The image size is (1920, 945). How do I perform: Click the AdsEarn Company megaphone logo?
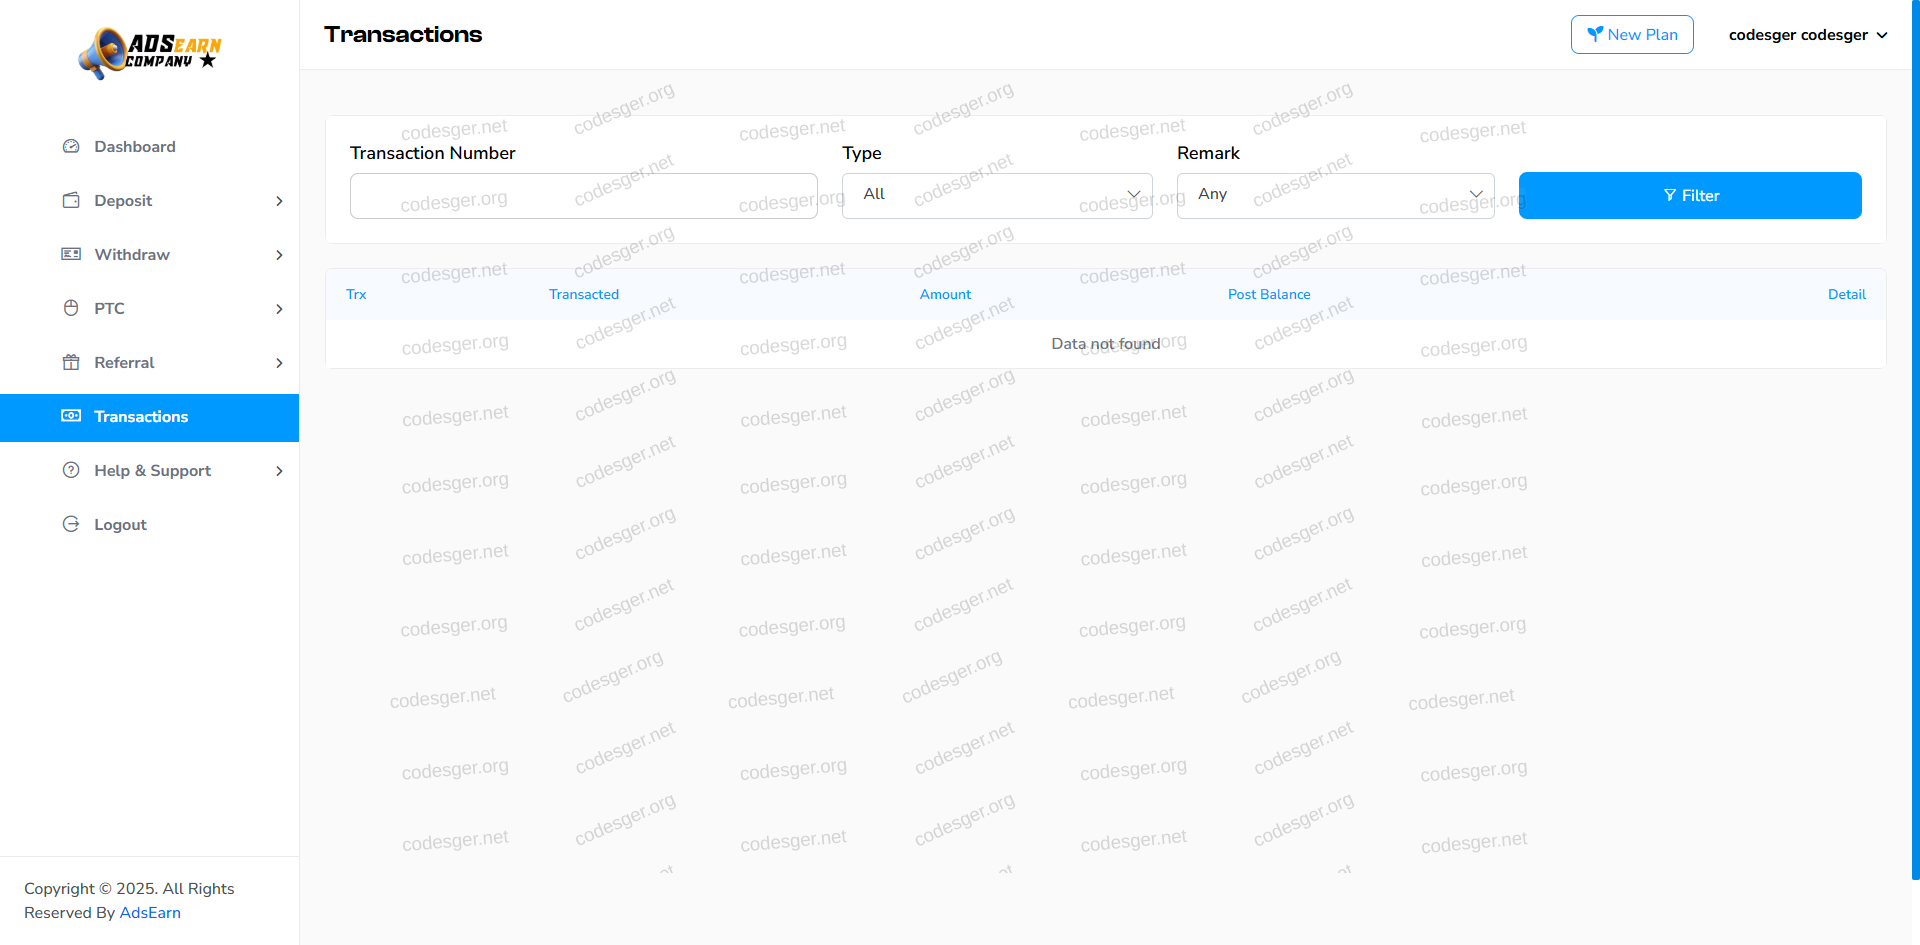coord(149,53)
